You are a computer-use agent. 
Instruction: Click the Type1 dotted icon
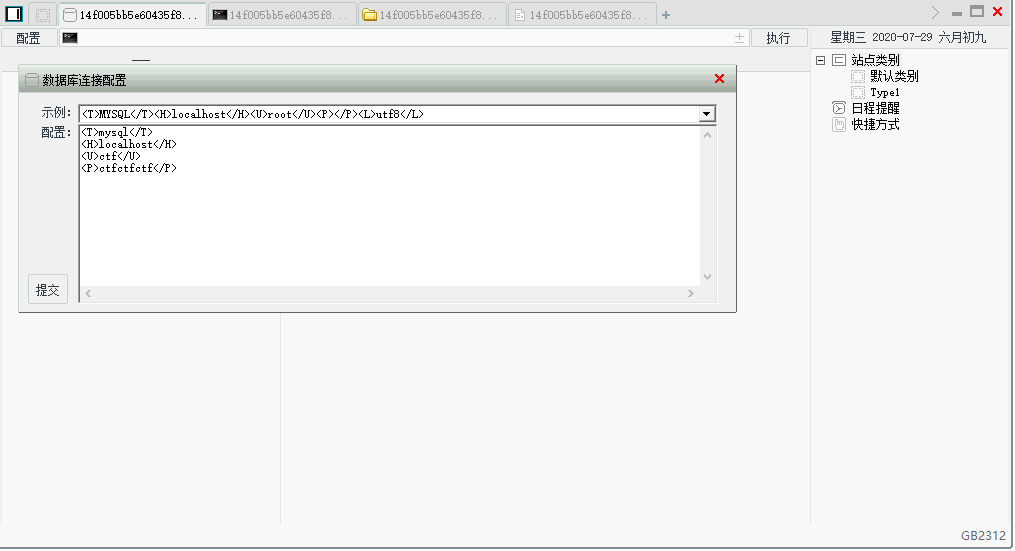[x=858, y=93]
